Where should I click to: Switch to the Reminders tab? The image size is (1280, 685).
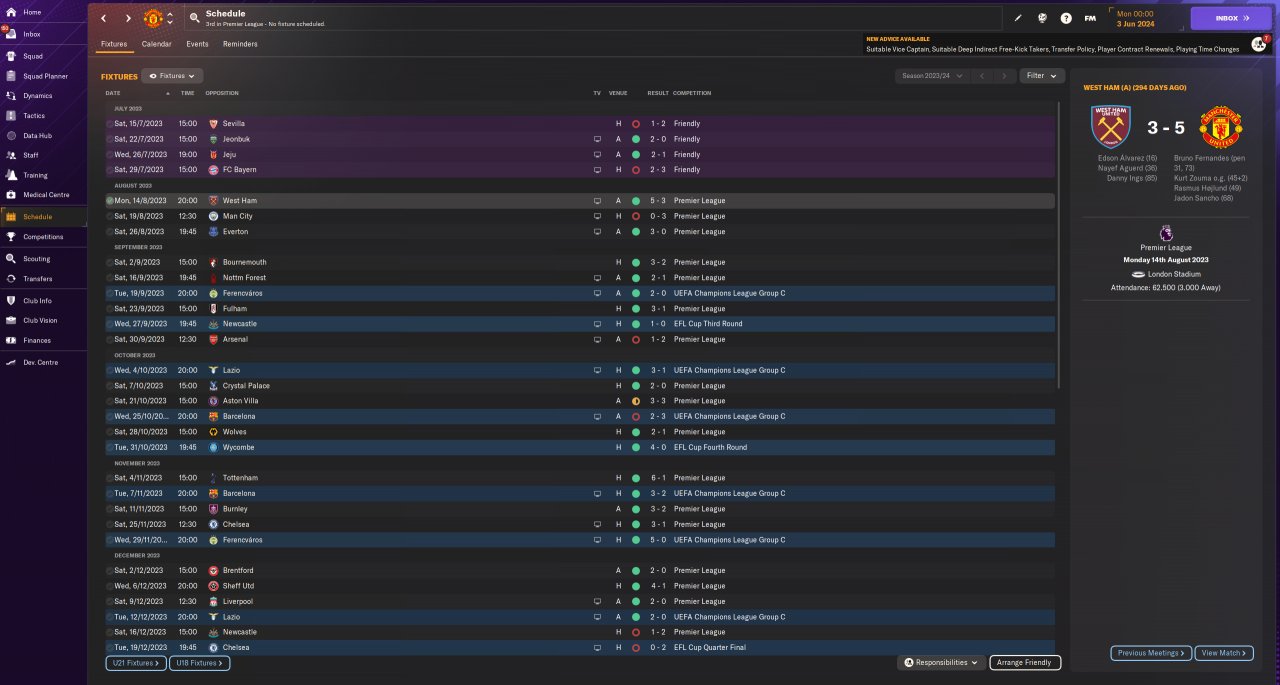pos(240,44)
